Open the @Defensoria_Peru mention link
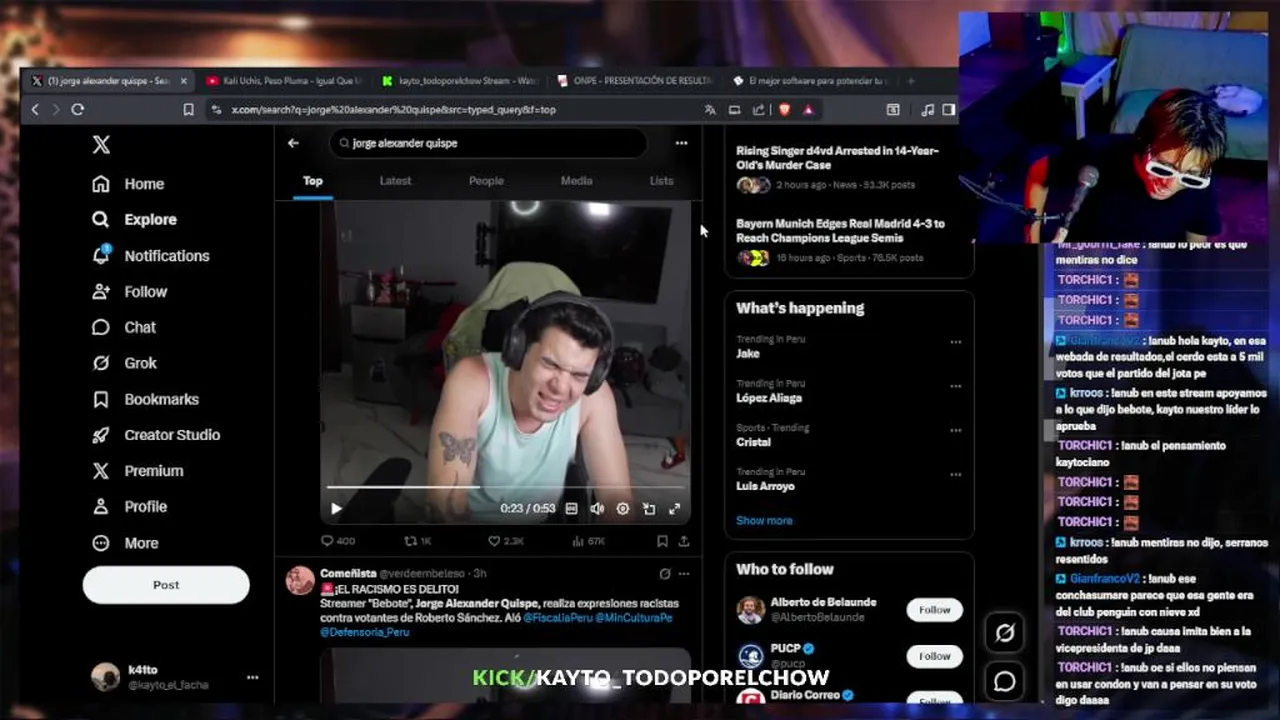Image resolution: width=1280 pixels, height=720 pixels. 364,632
